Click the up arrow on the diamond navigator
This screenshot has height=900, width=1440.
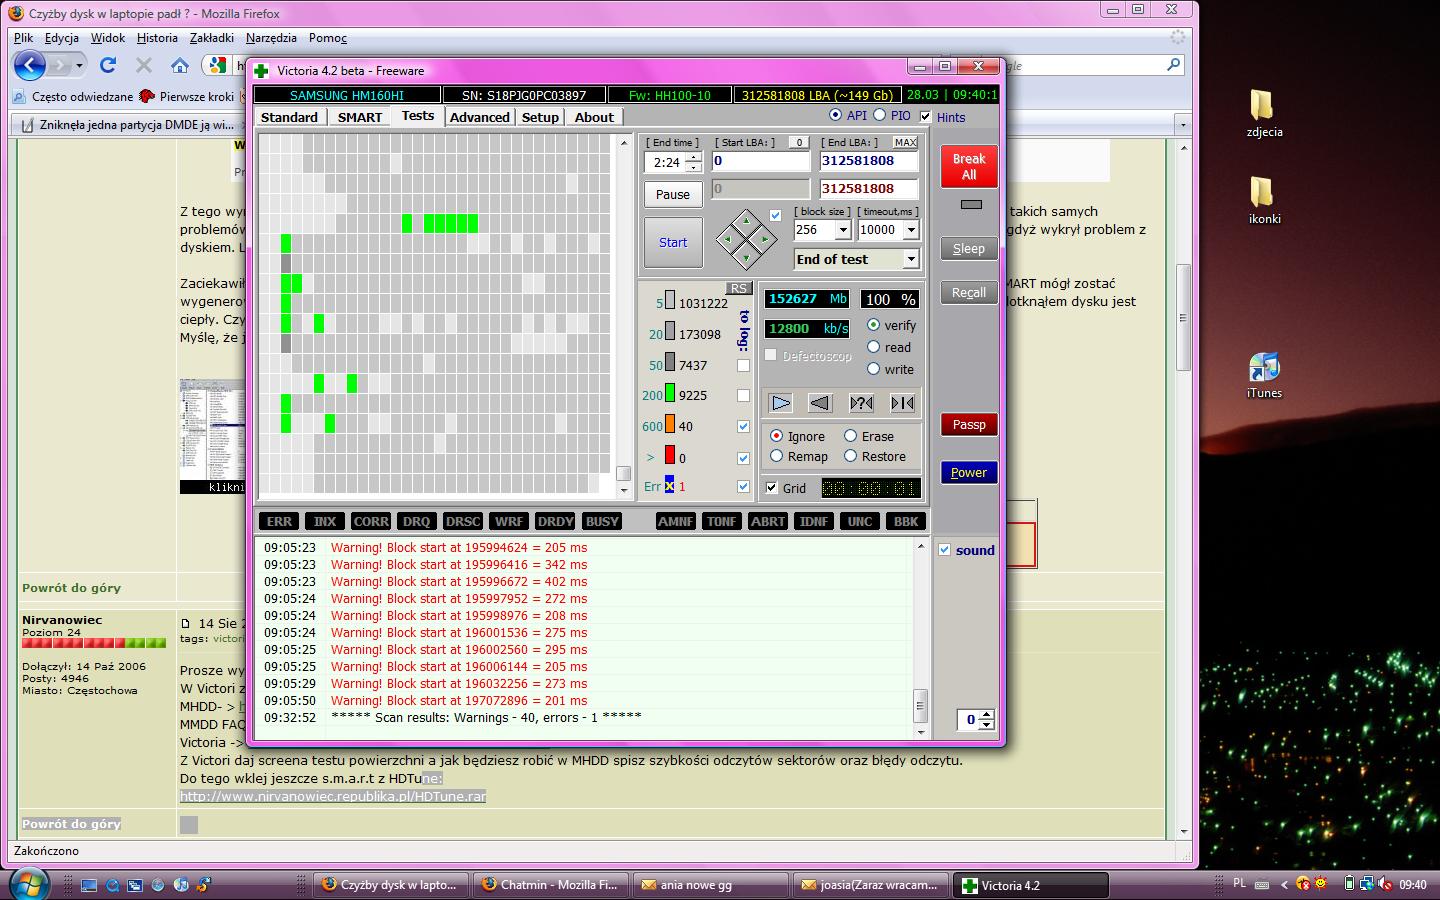click(746, 221)
